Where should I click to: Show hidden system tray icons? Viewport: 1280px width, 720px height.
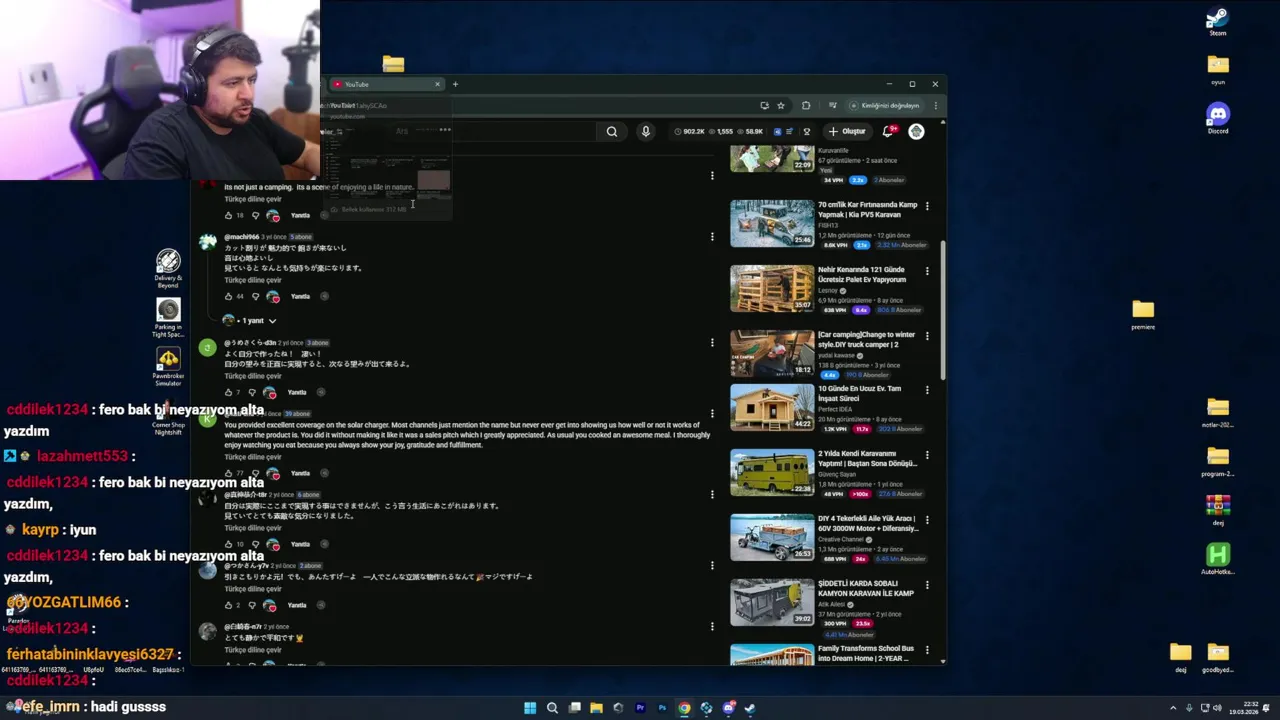1173,708
